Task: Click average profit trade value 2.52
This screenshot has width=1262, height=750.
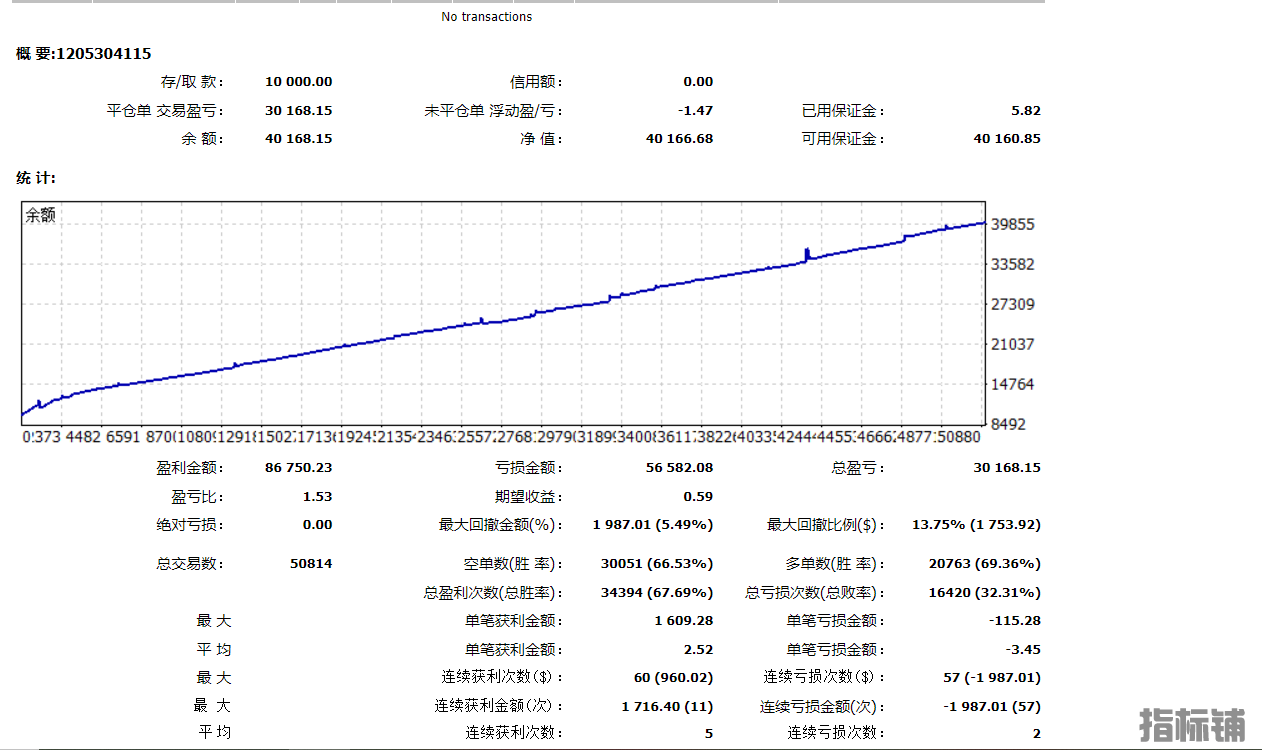Action: 698,649
